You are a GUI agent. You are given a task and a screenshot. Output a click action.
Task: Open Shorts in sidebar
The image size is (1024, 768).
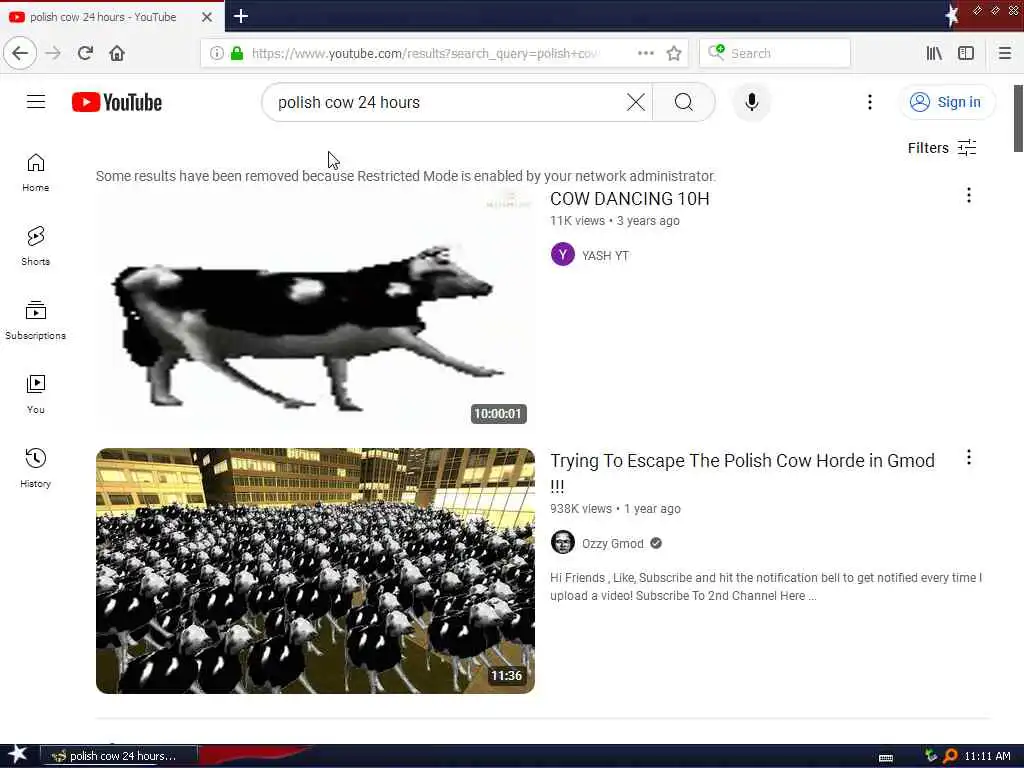point(35,246)
